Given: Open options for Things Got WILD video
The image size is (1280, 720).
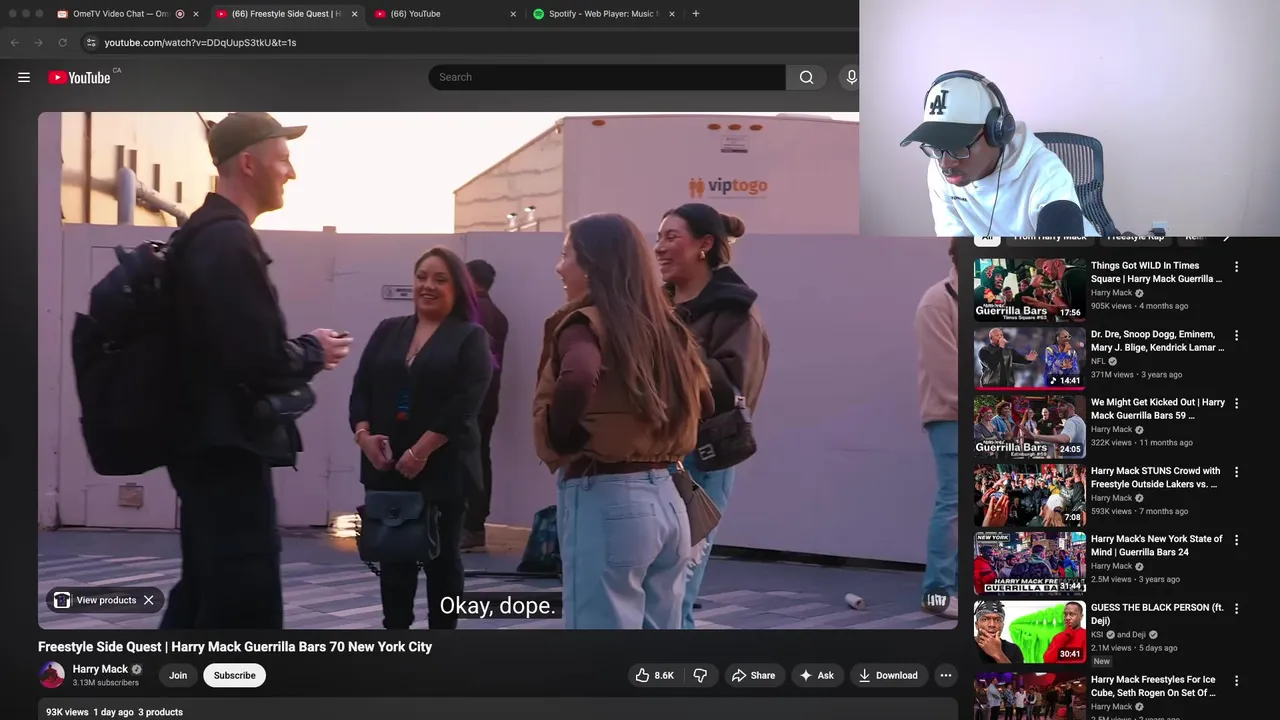Looking at the screenshot, I should [1236, 267].
